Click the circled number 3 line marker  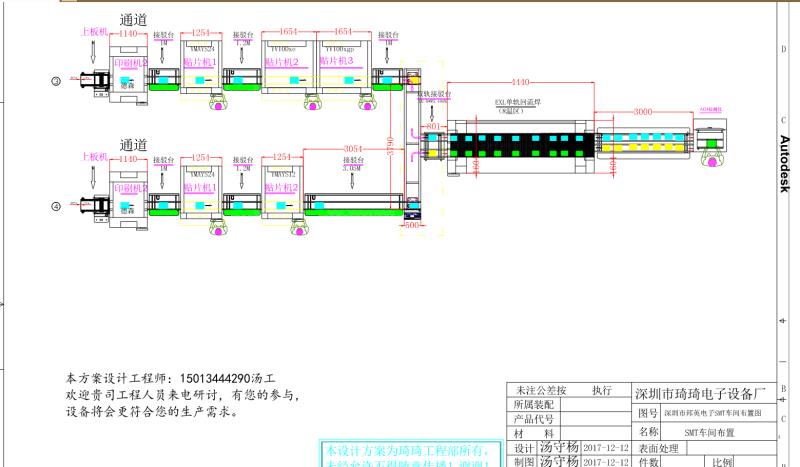[57, 80]
